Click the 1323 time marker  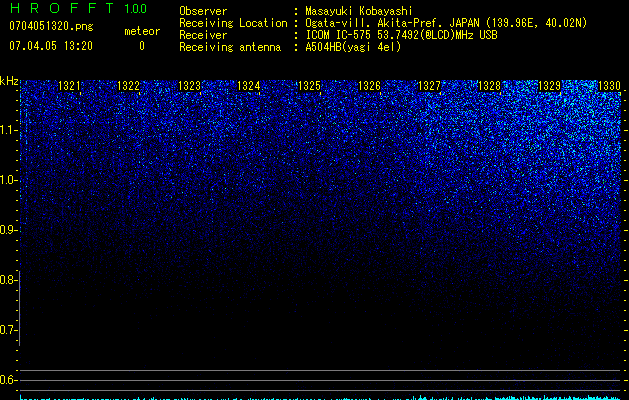189,86
